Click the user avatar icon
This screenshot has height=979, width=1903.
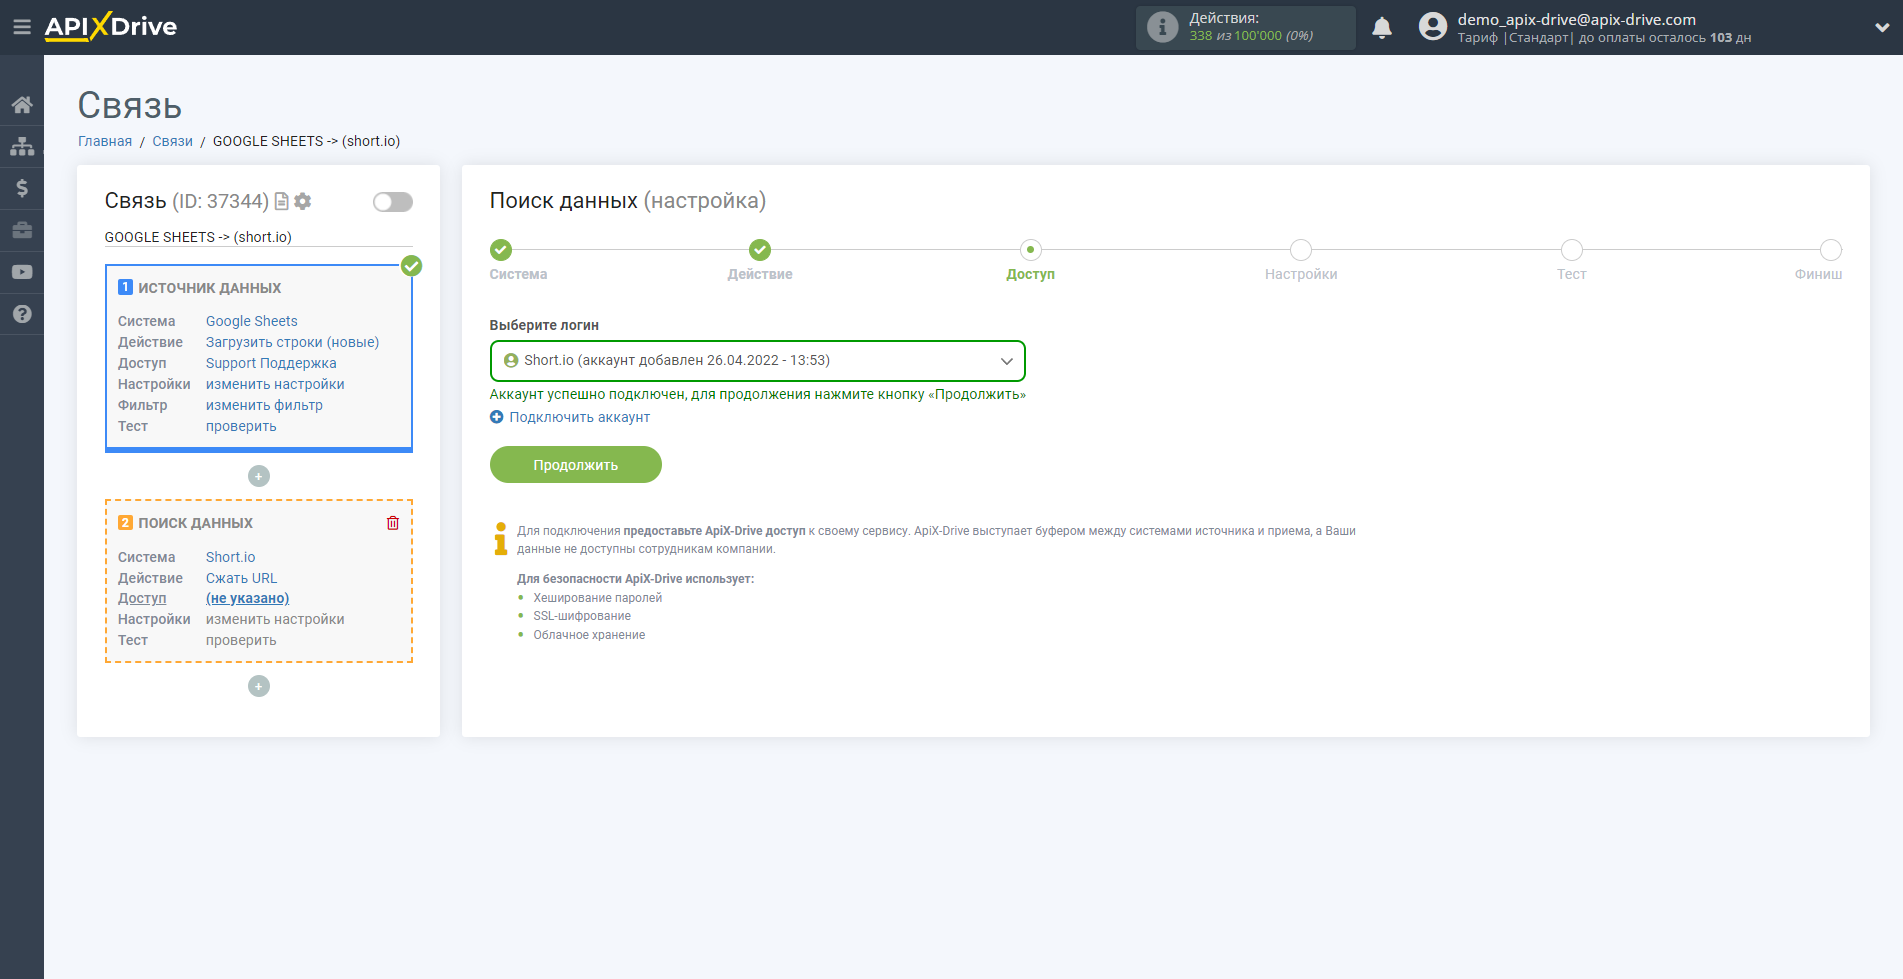click(1433, 27)
